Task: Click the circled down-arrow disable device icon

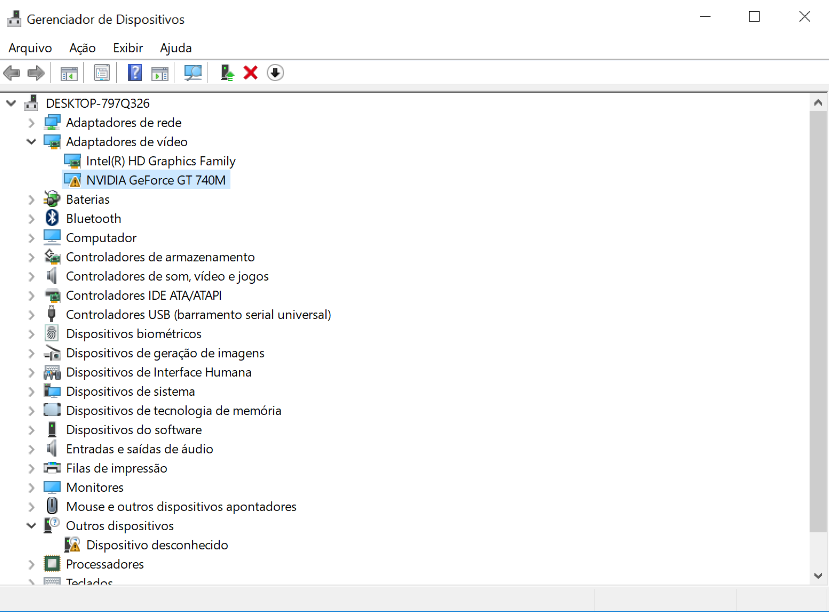Action: pos(275,73)
